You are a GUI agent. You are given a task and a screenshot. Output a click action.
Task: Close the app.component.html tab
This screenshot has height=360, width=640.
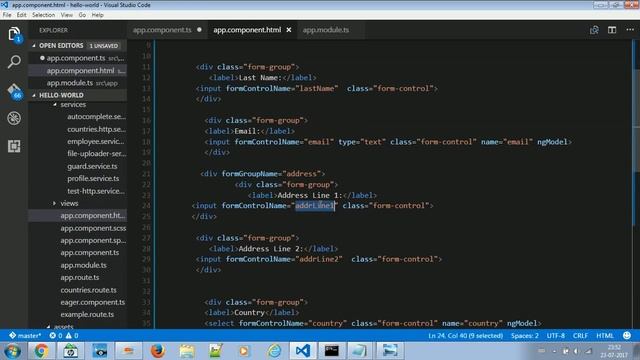coord(289,30)
